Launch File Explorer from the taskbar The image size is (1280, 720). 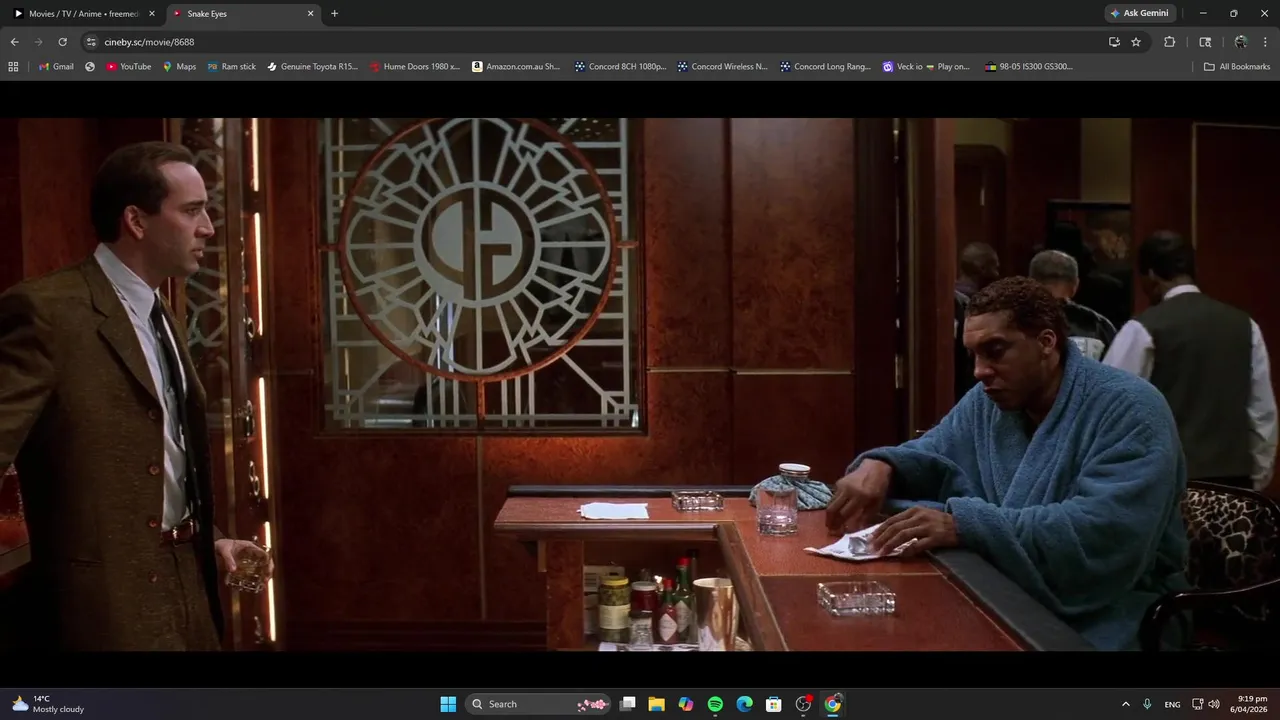[x=656, y=704]
